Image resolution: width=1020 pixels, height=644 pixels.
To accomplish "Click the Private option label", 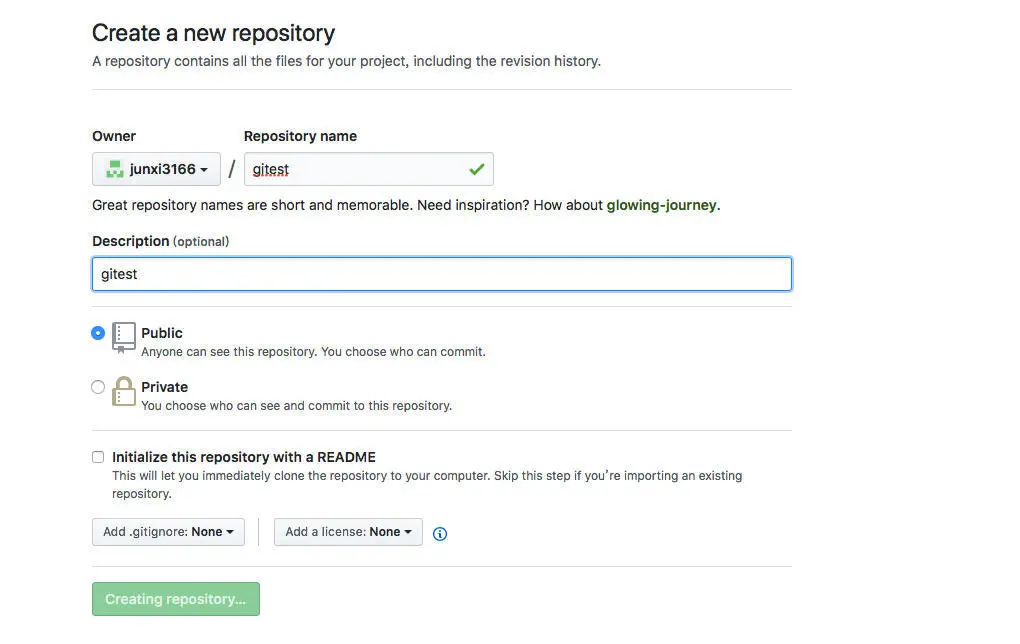I will click(x=165, y=387).
